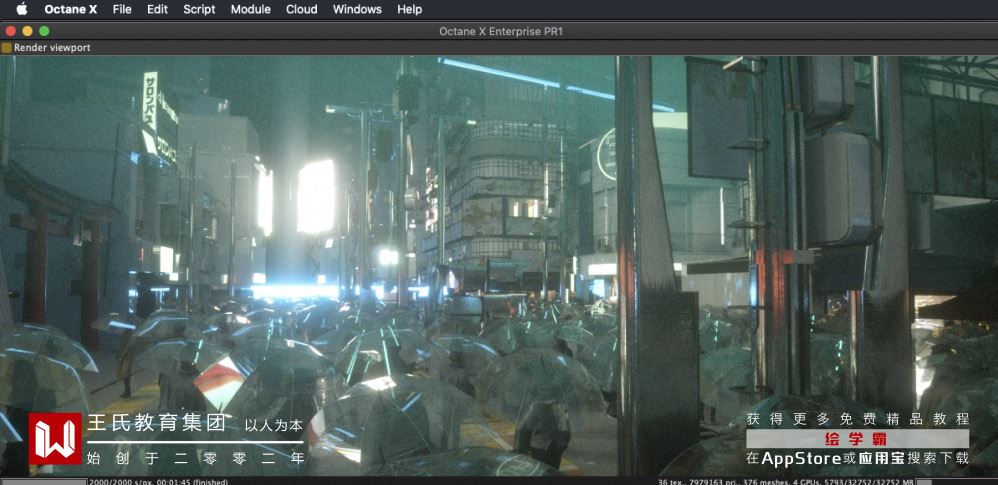The height and width of the screenshot is (485, 998).
Task: Click the render progress bar in the status bar
Action: tap(43, 482)
